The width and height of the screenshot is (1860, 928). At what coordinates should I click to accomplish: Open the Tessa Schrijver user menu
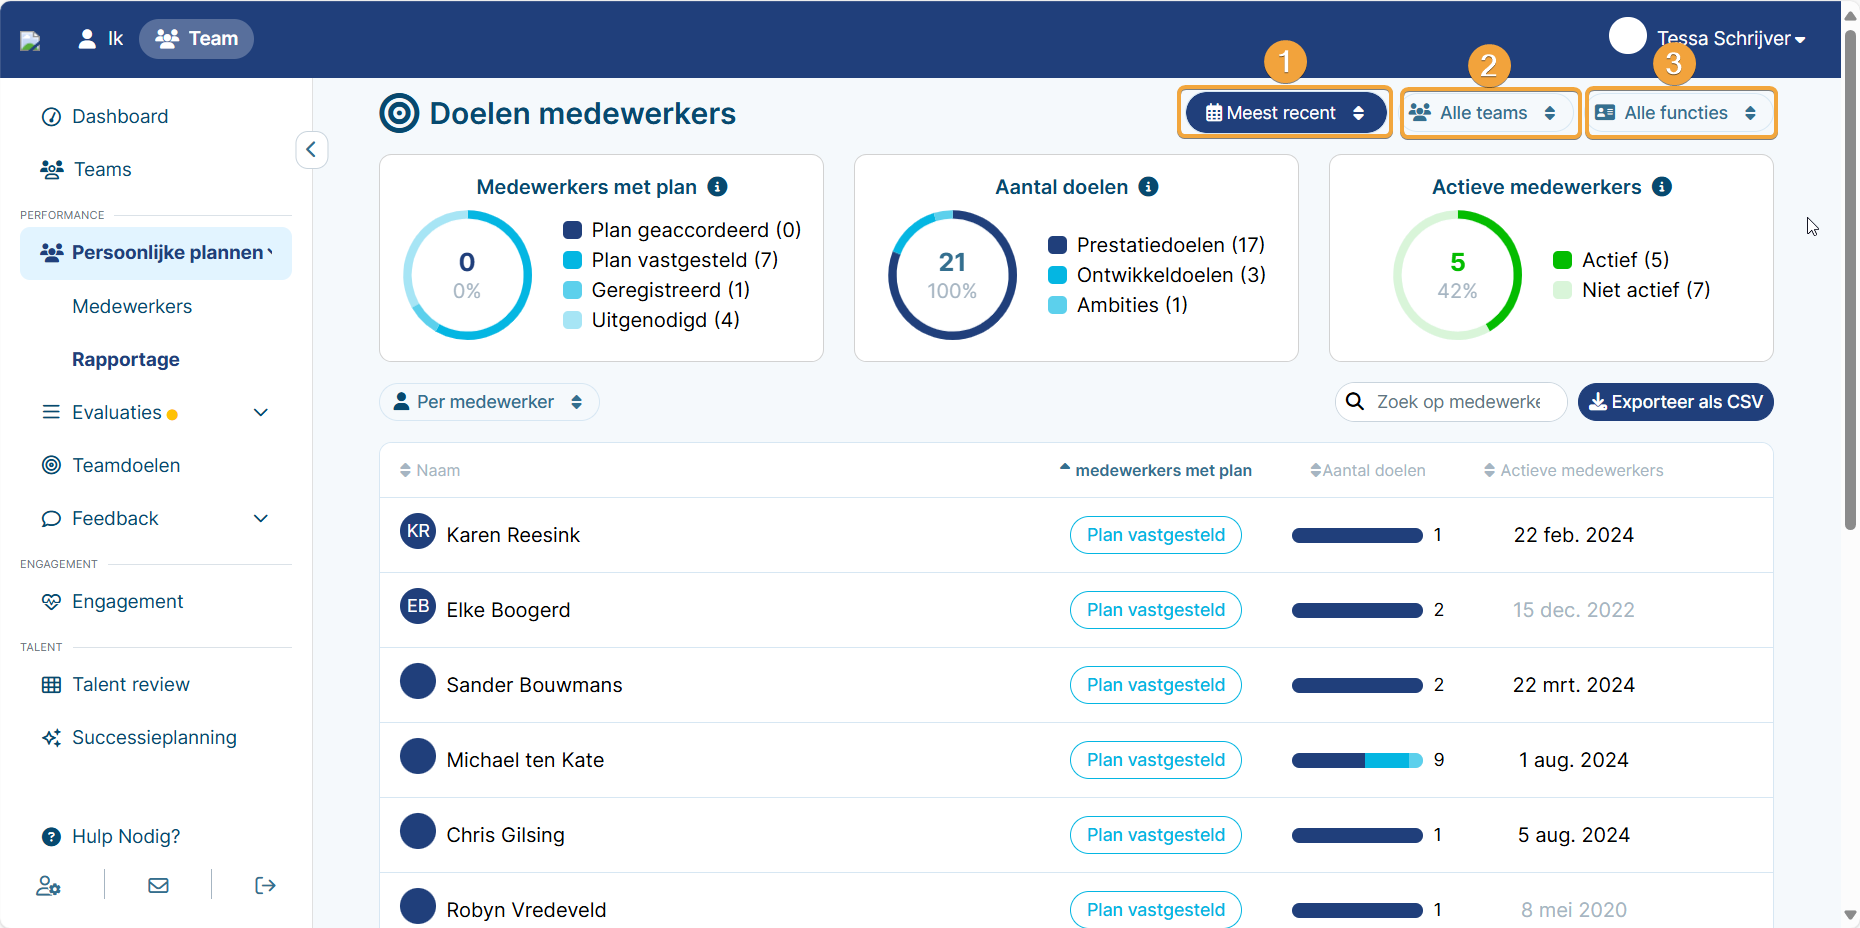[x=1730, y=39]
